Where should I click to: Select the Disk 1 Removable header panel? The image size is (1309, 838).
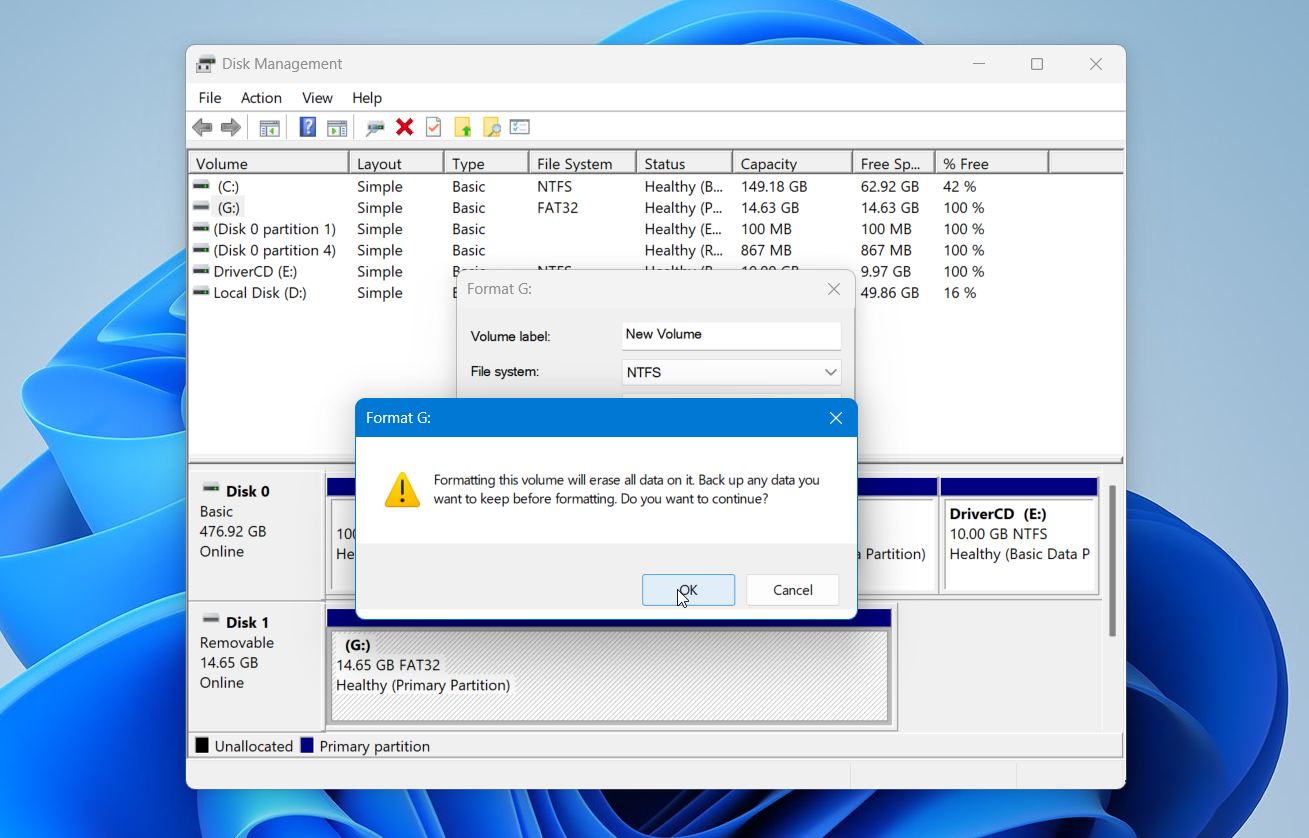pos(256,666)
